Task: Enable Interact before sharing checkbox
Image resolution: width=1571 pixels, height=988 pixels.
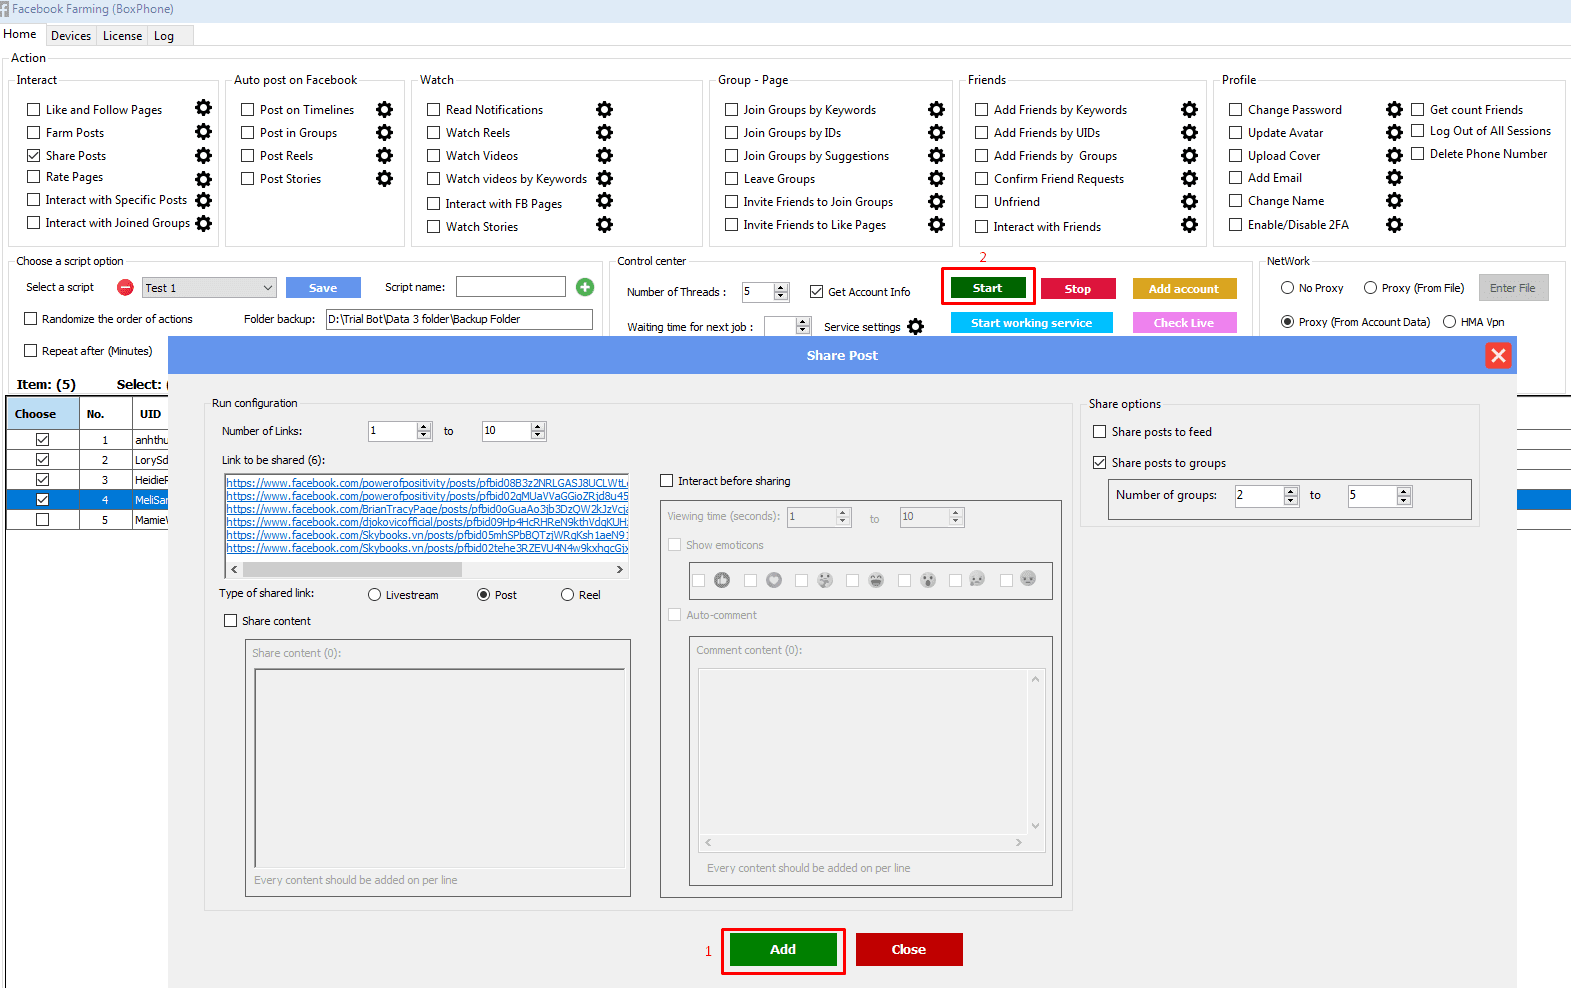Action: (x=667, y=480)
